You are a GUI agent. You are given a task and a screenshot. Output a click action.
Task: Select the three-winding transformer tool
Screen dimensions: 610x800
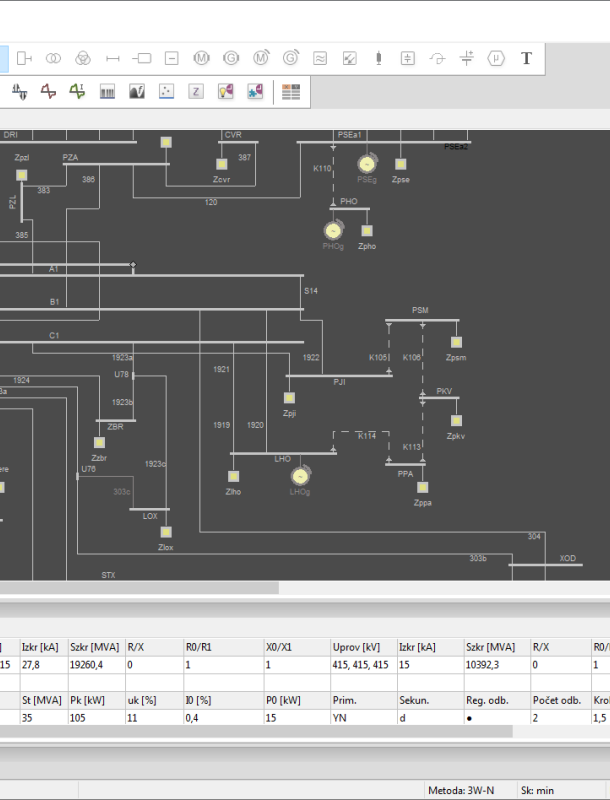click(x=83, y=58)
